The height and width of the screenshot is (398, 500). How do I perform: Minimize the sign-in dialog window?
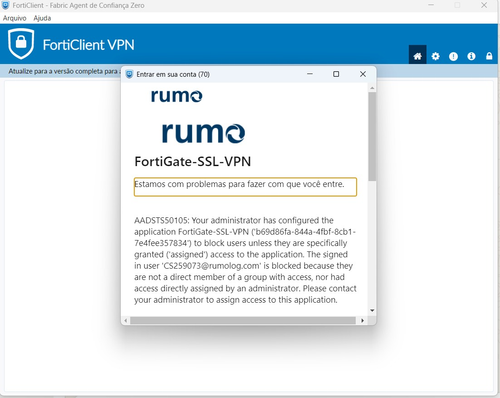point(310,74)
